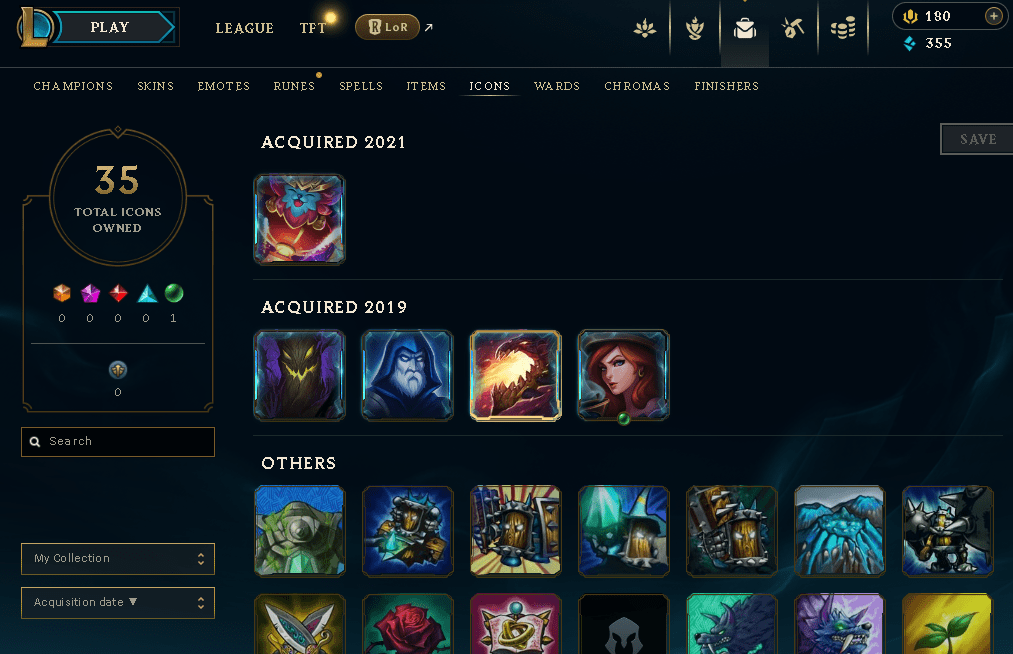Viewport: 1013px width, 654px height.
Task: Switch to the Champions tab
Action: click(73, 86)
